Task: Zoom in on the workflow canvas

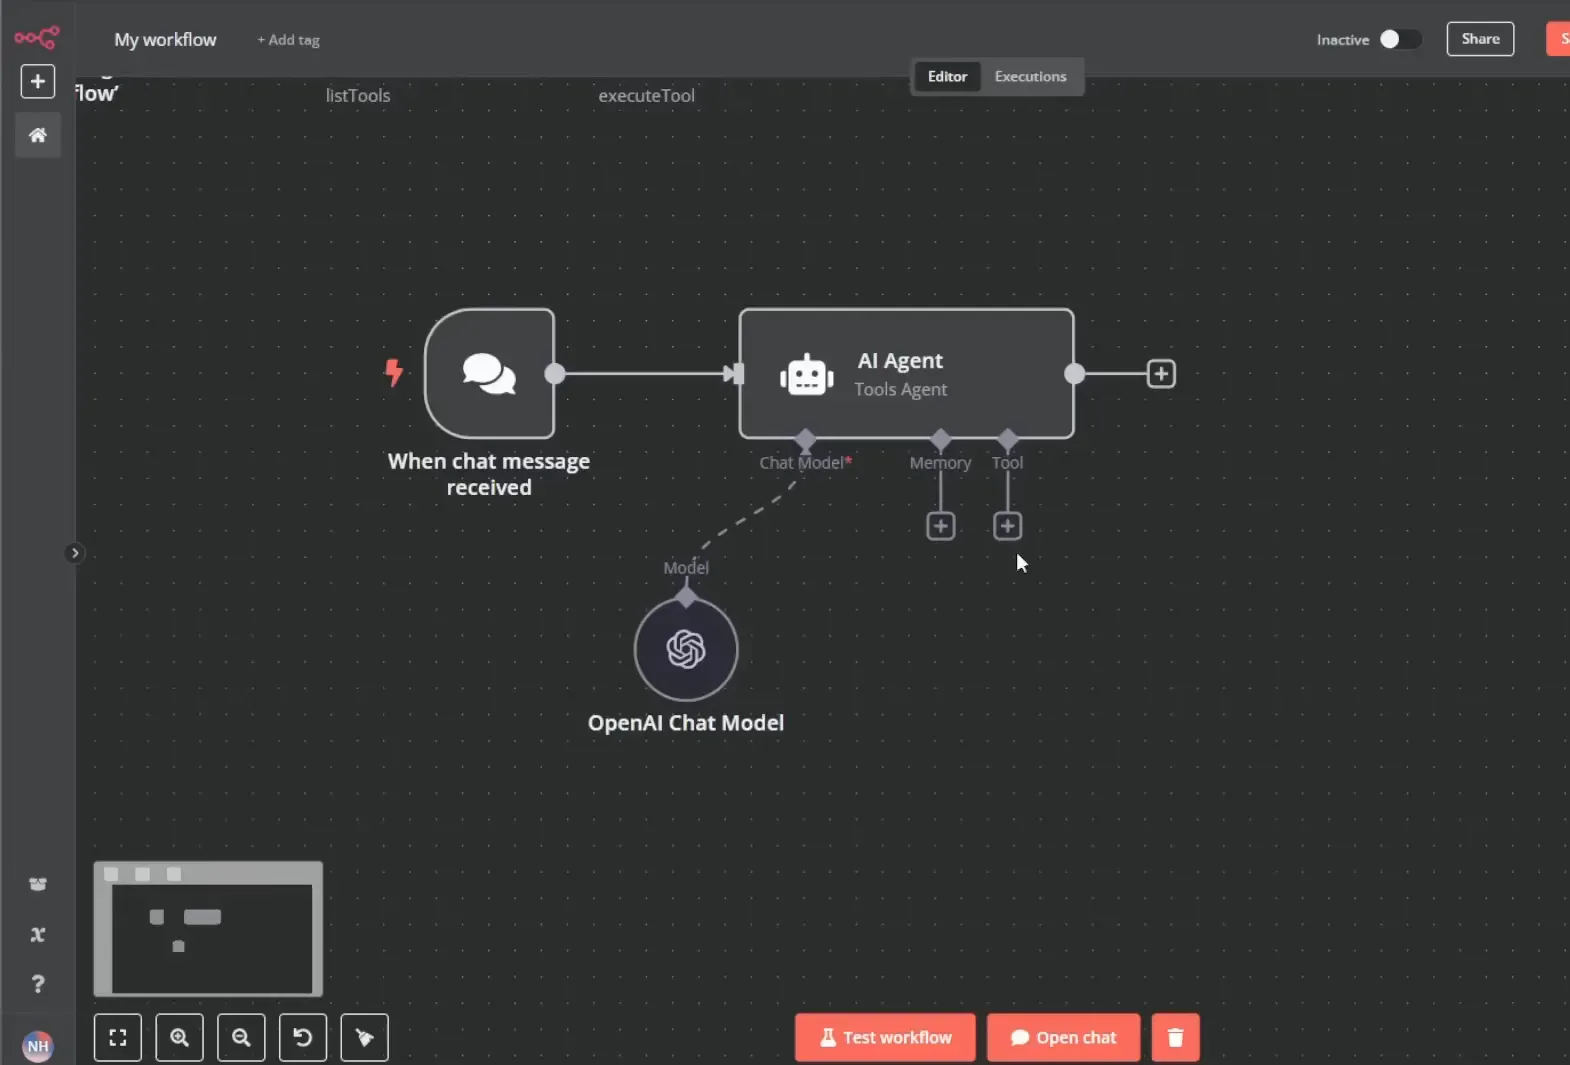Action: [x=180, y=1037]
